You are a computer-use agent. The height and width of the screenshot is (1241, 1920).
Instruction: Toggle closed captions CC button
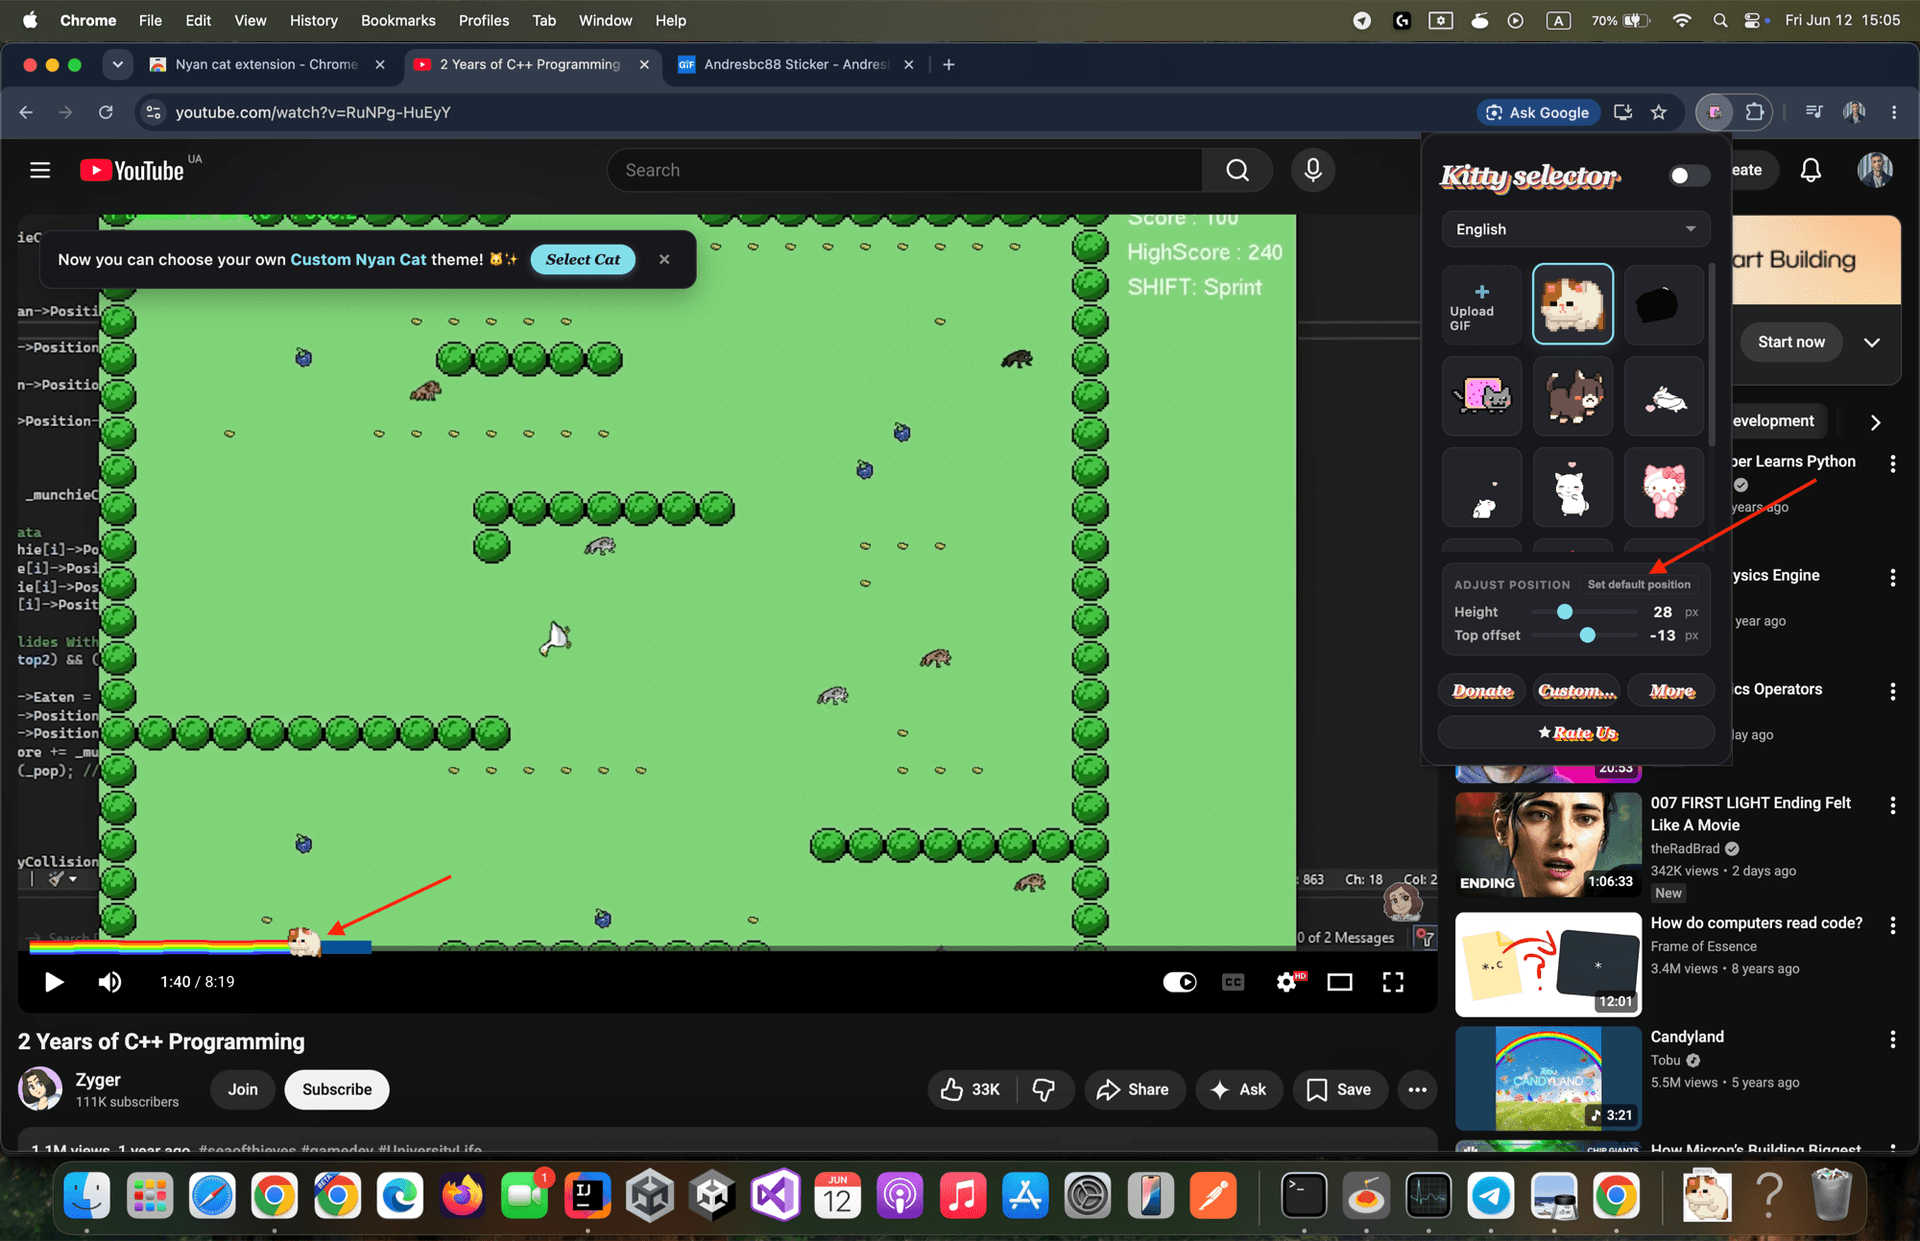point(1233,982)
